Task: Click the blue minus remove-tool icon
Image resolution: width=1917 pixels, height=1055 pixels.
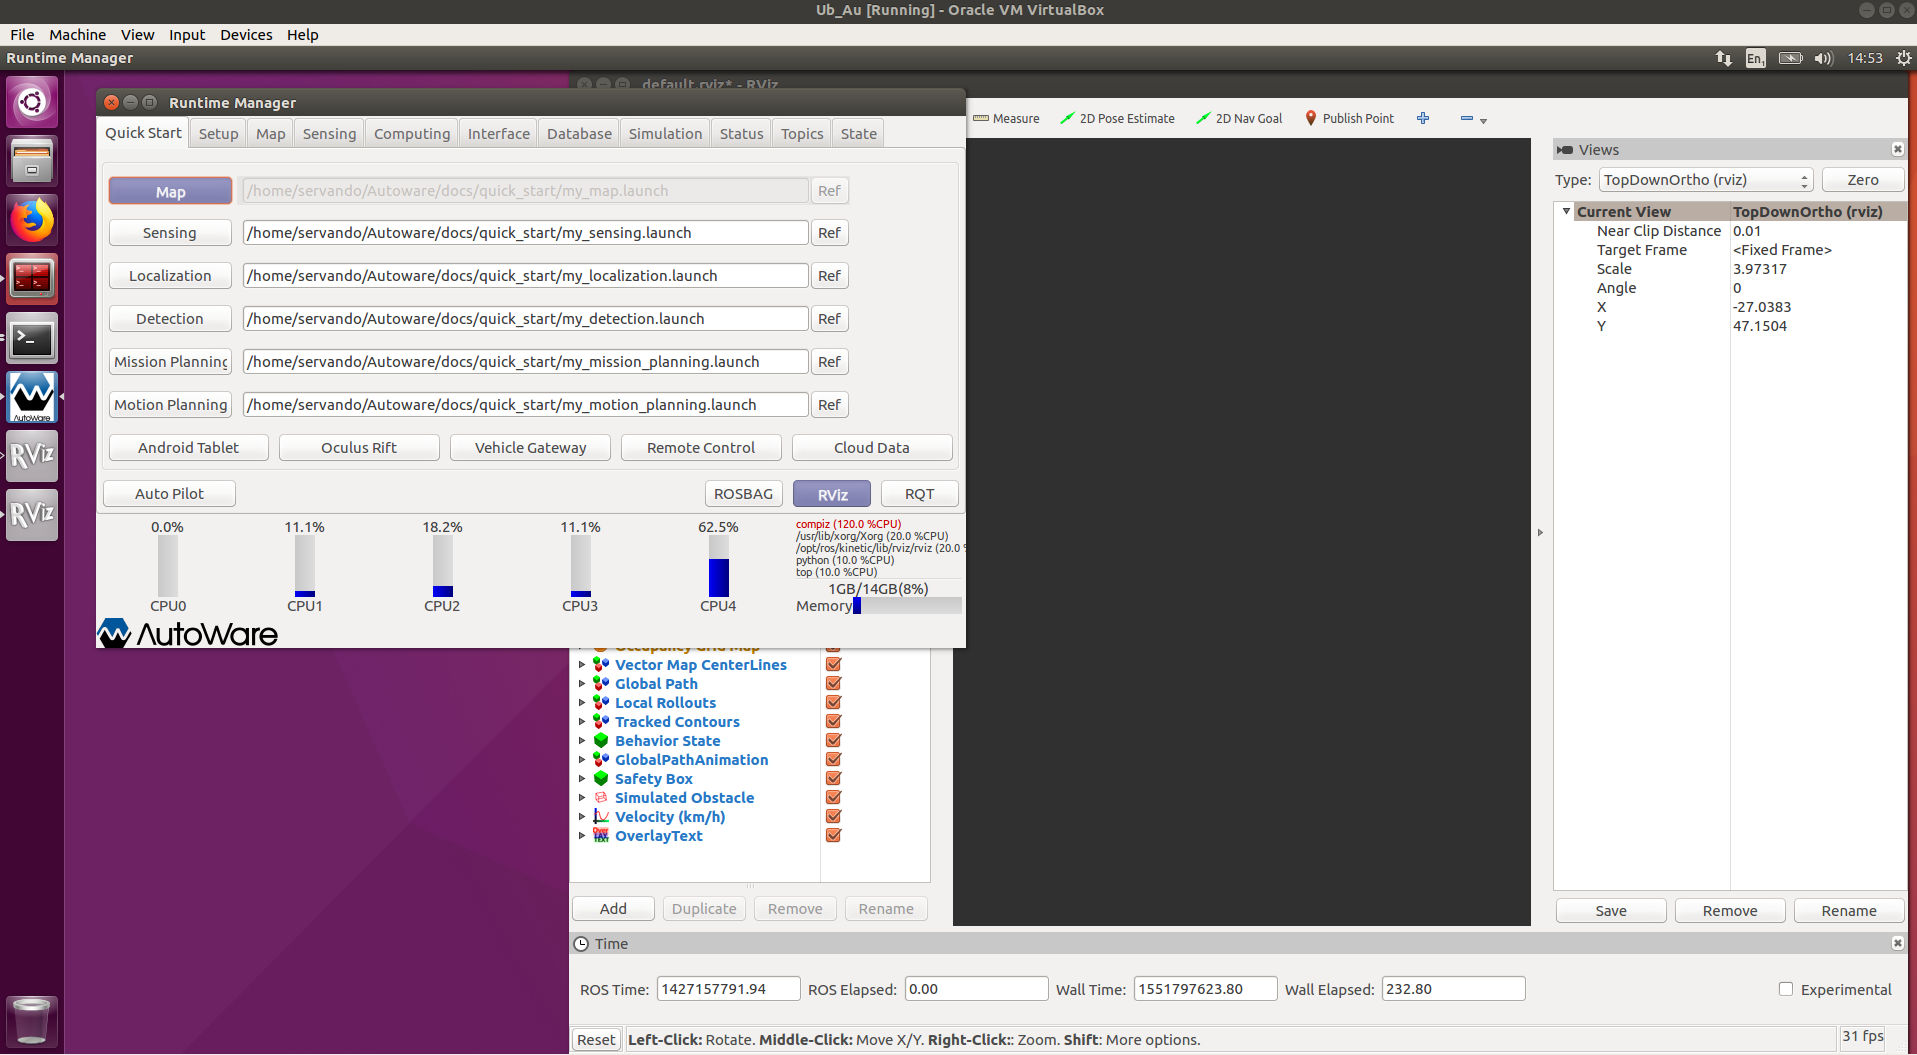Action: [x=1467, y=118]
